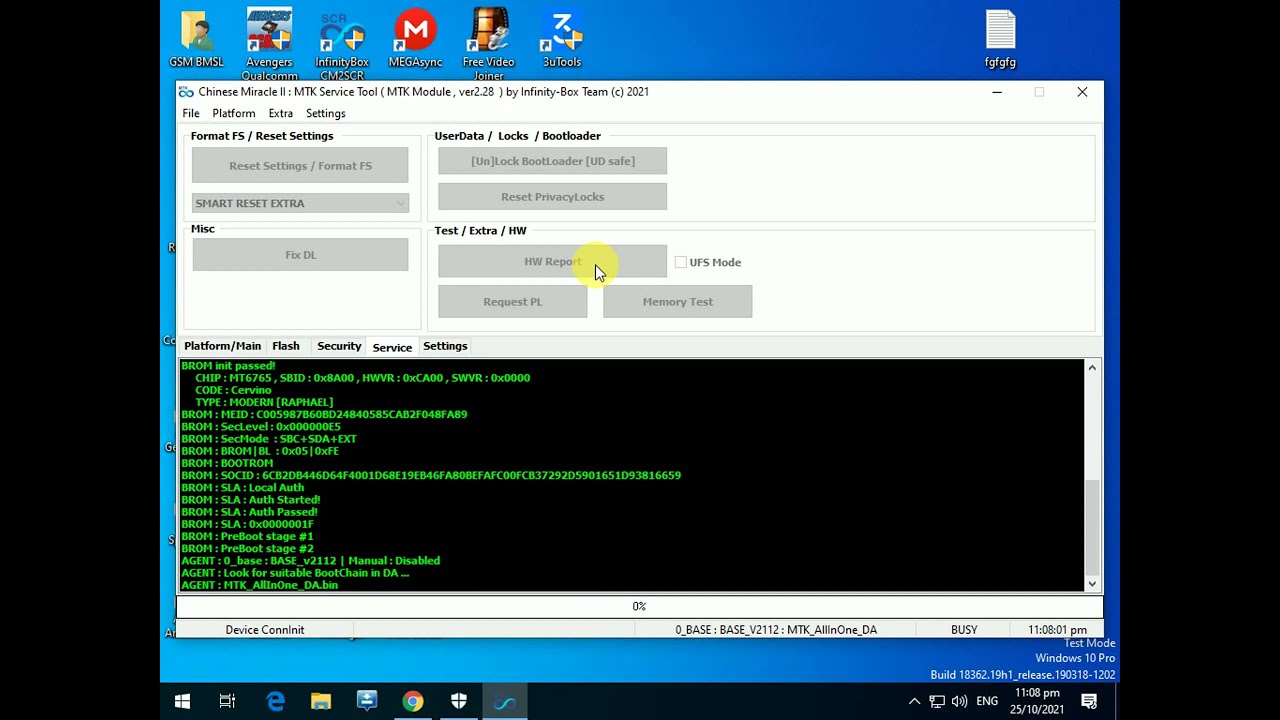Viewport: 1280px width, 720px height.
Task: Click log line BROM : SLA : Auth Passed!
Action: tap(249, 512)
